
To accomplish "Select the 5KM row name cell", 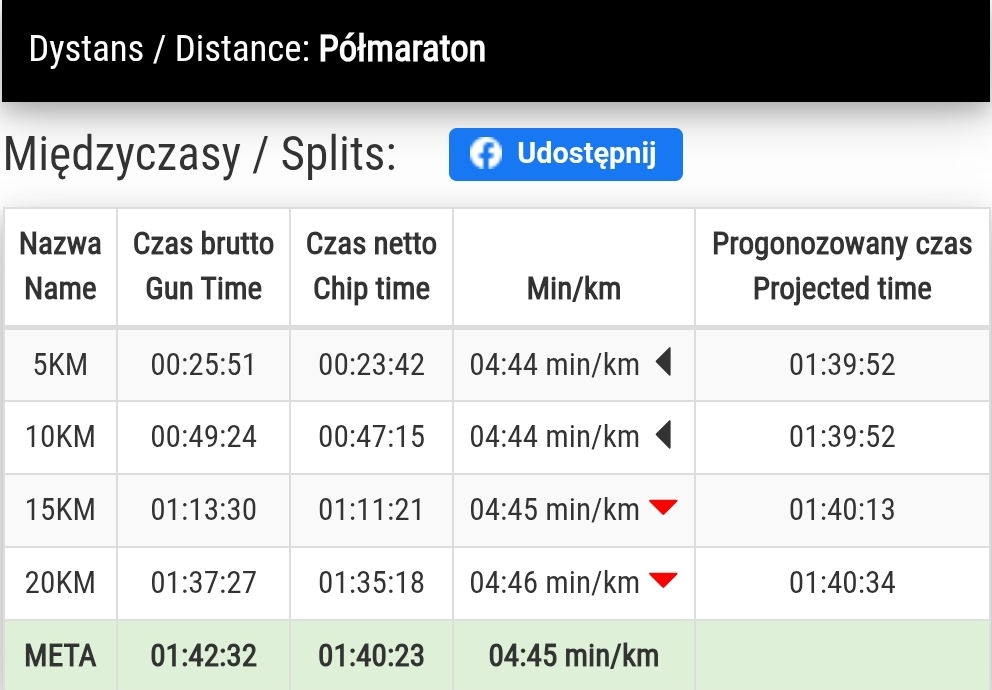I will coord(60,364).
